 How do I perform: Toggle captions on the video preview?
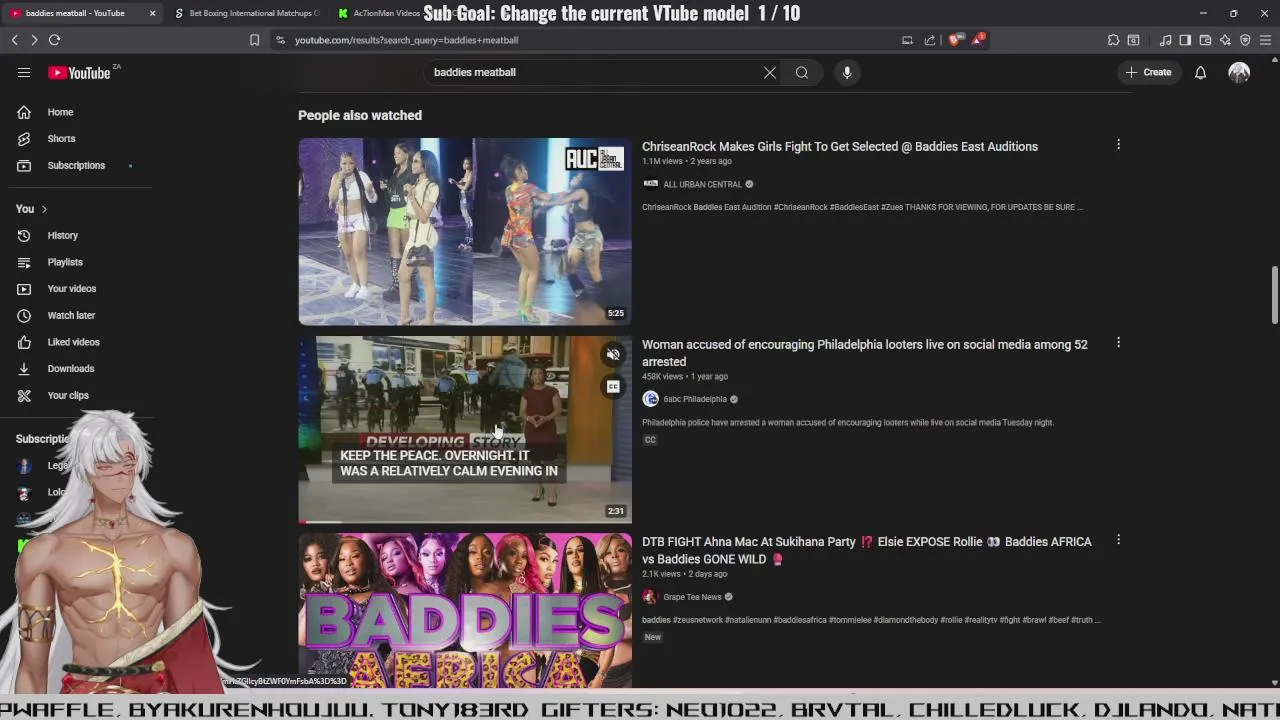point(613,387)
